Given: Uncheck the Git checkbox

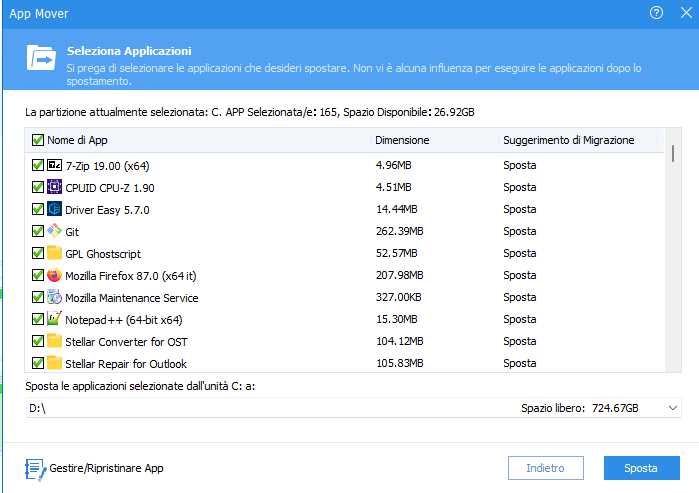Looking at the screenshot, I should [x=38, y=231].
